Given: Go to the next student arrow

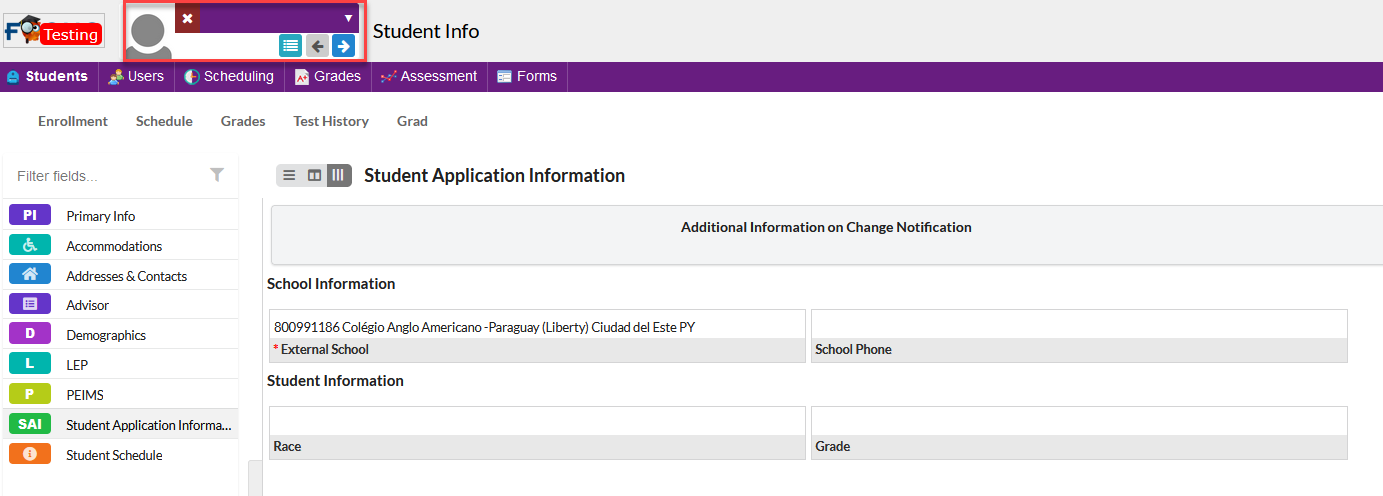Looking at the screenshot, I should pyautogui.click(x=343, y=45).
